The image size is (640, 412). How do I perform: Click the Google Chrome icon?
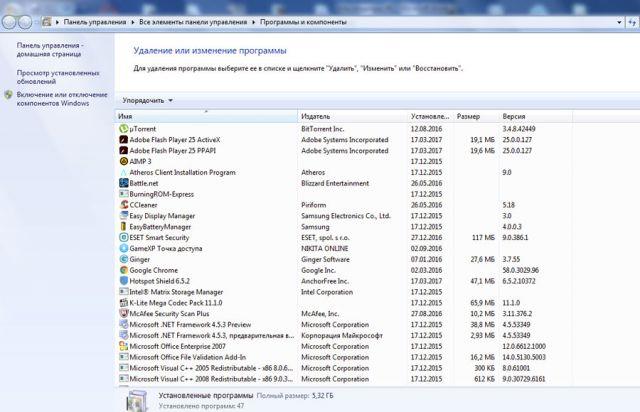[x=123, y=270]
